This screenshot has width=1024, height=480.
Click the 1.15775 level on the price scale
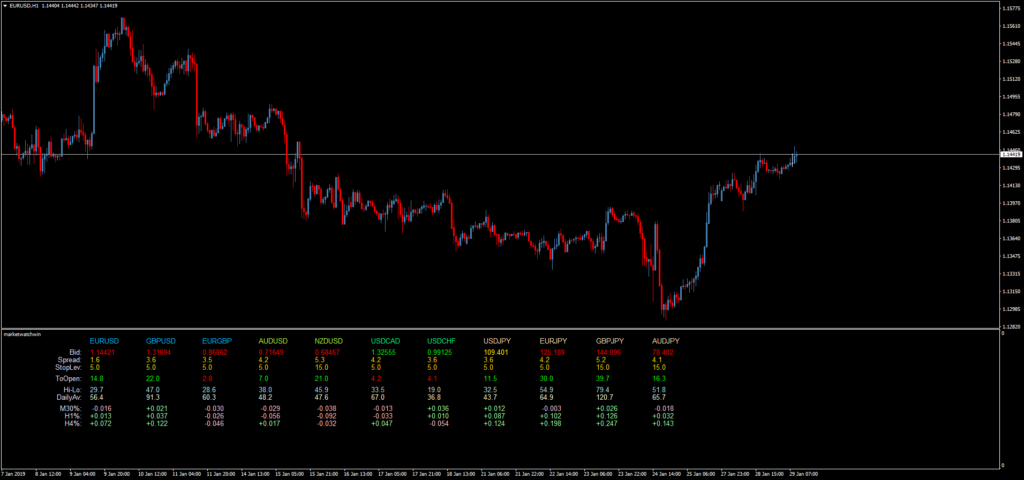pyautogui.click(x=1011, y=9)
